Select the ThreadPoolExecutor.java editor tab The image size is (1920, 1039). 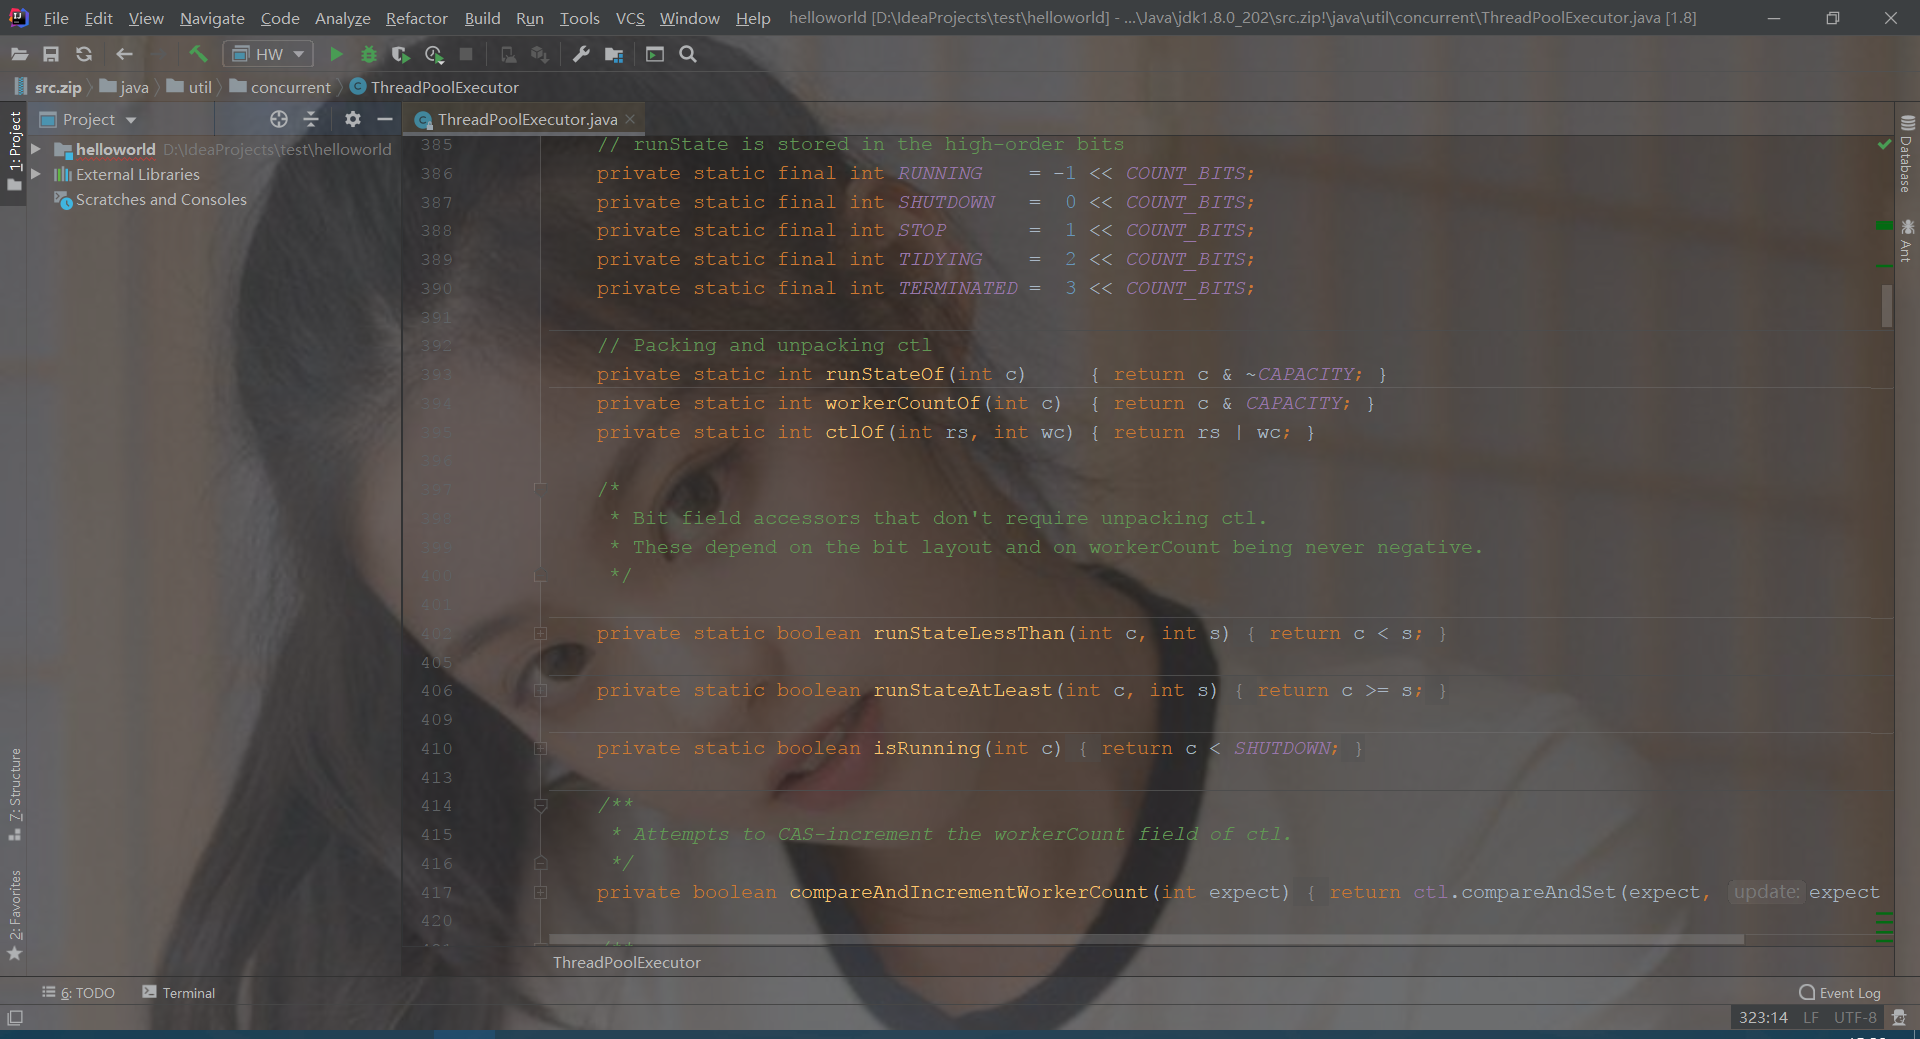(524, 119)
